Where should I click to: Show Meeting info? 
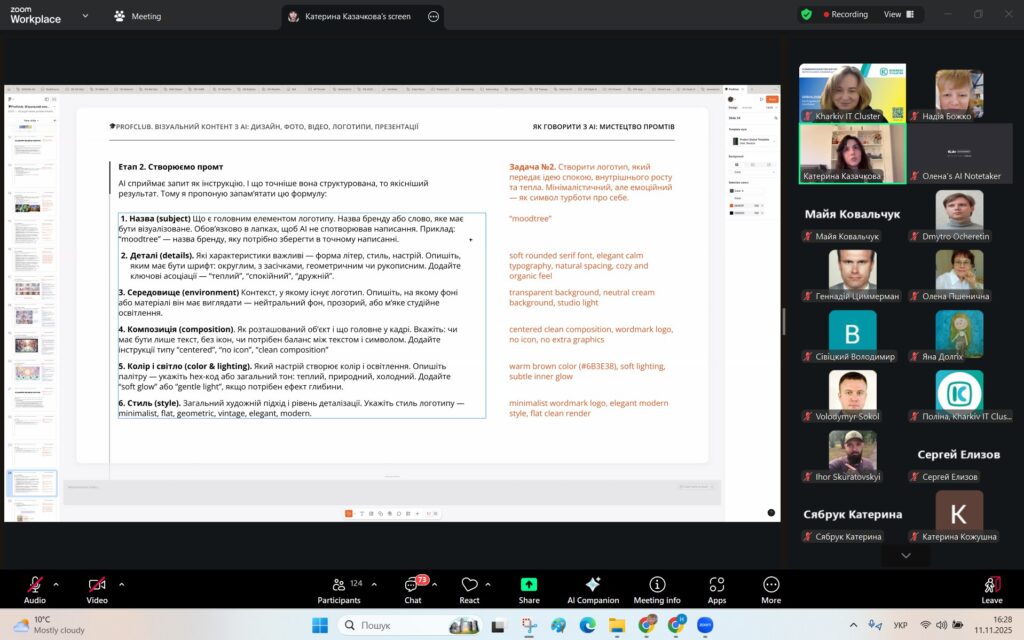pos(656,585)
